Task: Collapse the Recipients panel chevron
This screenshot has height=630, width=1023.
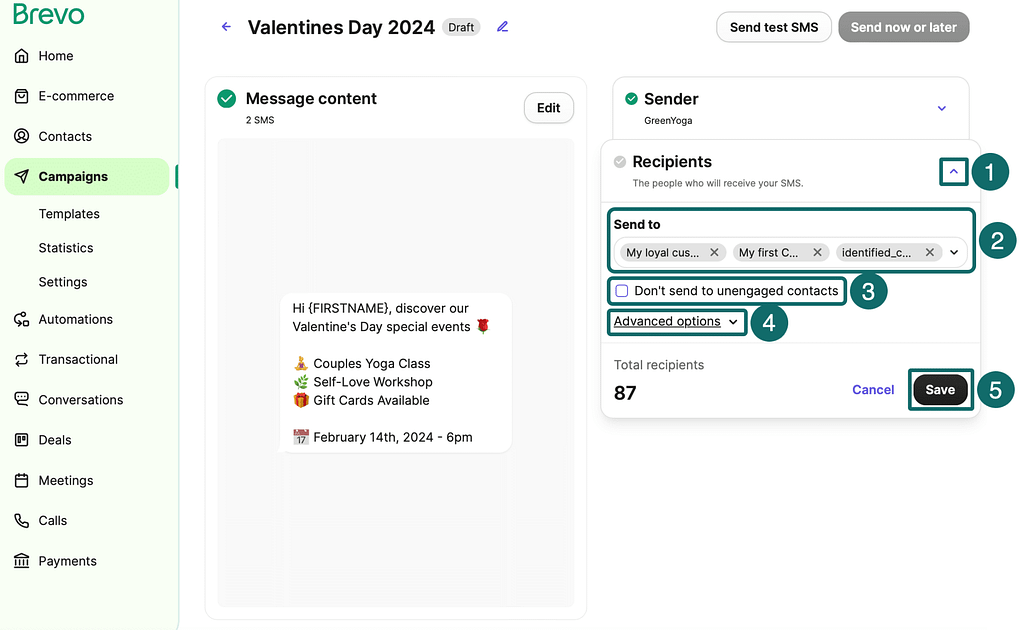Action: [953, 172]
